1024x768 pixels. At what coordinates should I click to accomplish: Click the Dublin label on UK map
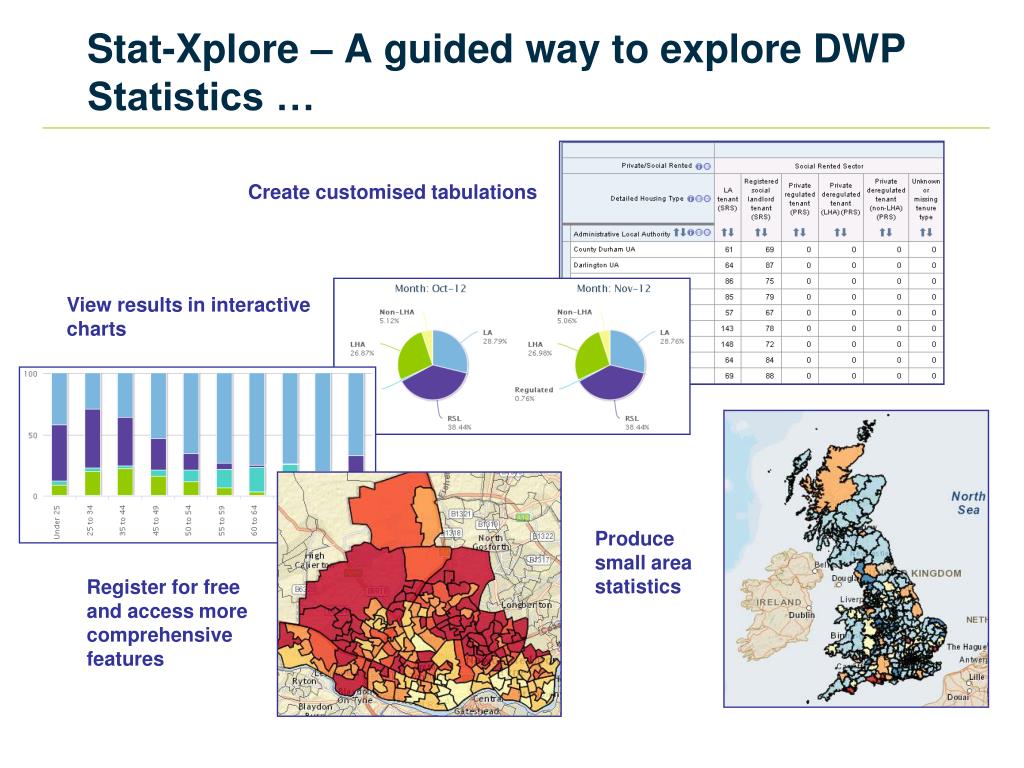pyautogui.click(x=801, y=615)
